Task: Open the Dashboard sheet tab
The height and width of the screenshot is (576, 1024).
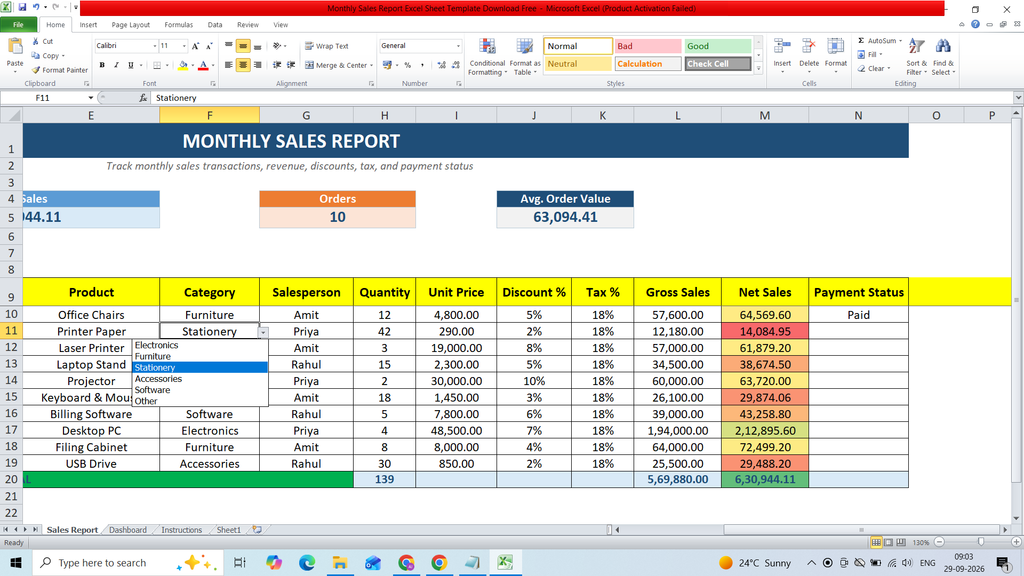Action: (128, 530)
